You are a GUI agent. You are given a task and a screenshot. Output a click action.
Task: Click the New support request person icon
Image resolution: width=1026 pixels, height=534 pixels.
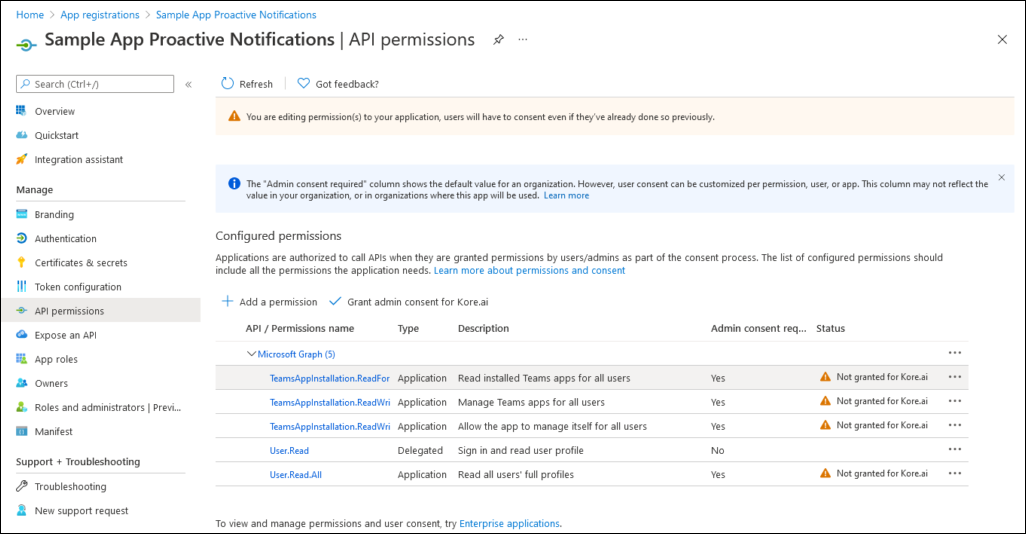click(22, 510)
